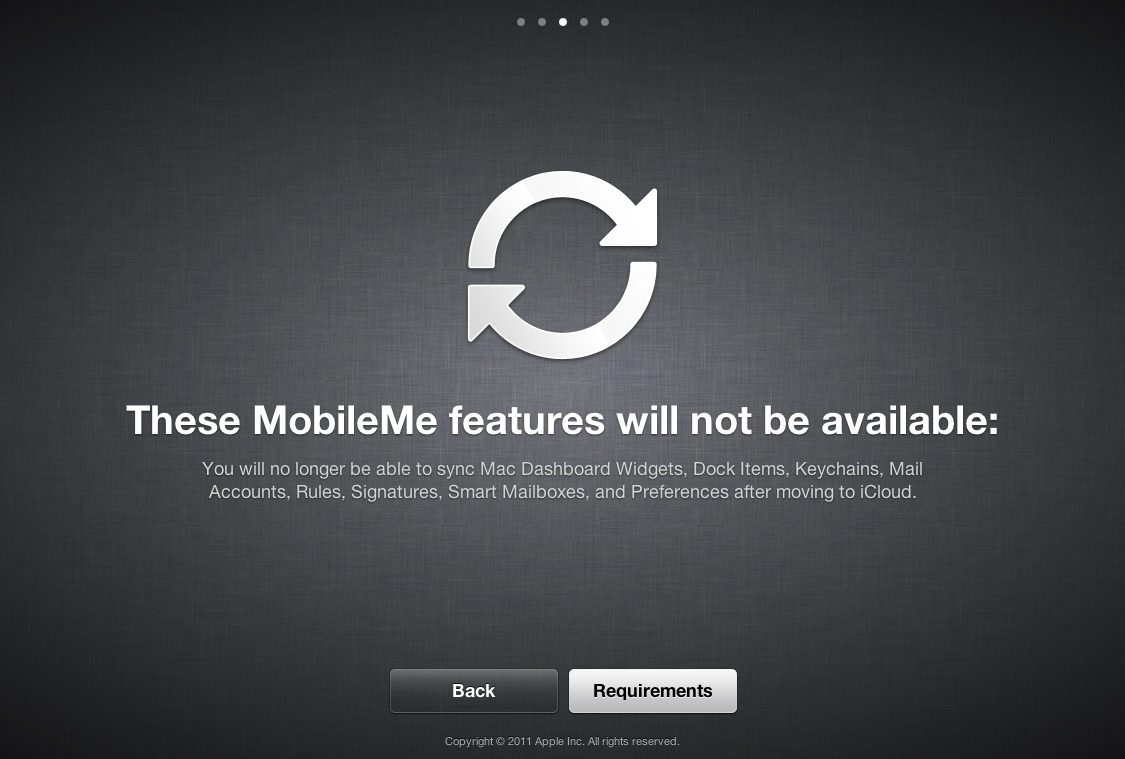The width and height of the screenshot is (1125, 759).
Task: Select the highlighted third page dot
Action: [563, 22]
